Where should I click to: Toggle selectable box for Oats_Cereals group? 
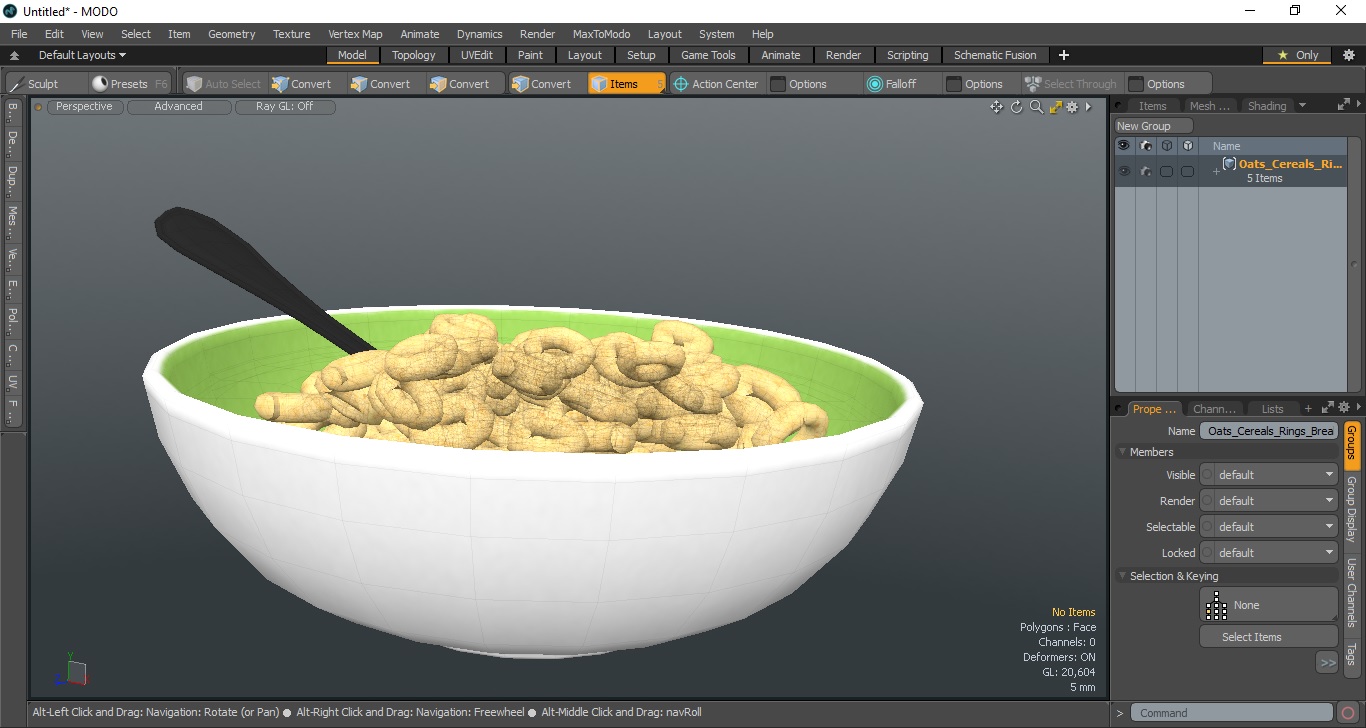point(1166,172)
